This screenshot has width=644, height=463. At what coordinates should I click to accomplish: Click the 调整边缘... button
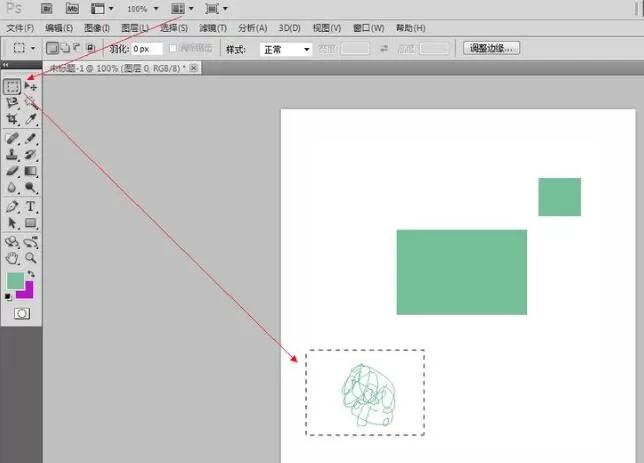491,48
